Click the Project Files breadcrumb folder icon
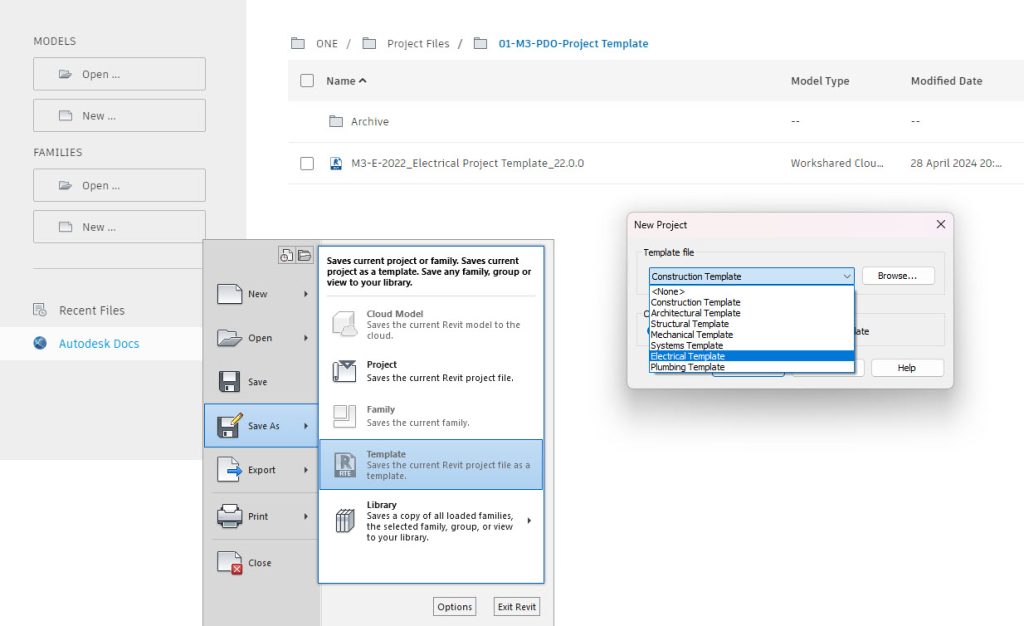Image resolution: width=1024 pixels, height=626 pixels. click(x=369, y=43)
